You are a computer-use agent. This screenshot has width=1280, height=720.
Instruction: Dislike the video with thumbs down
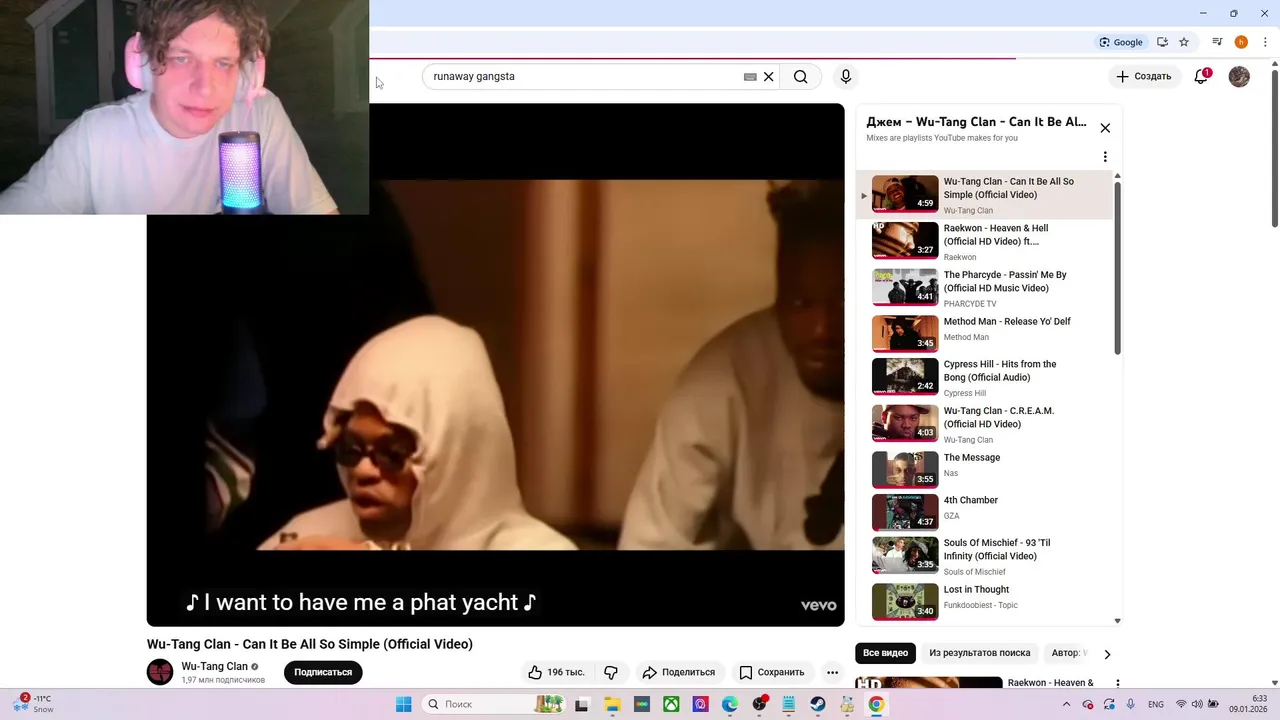611,673
